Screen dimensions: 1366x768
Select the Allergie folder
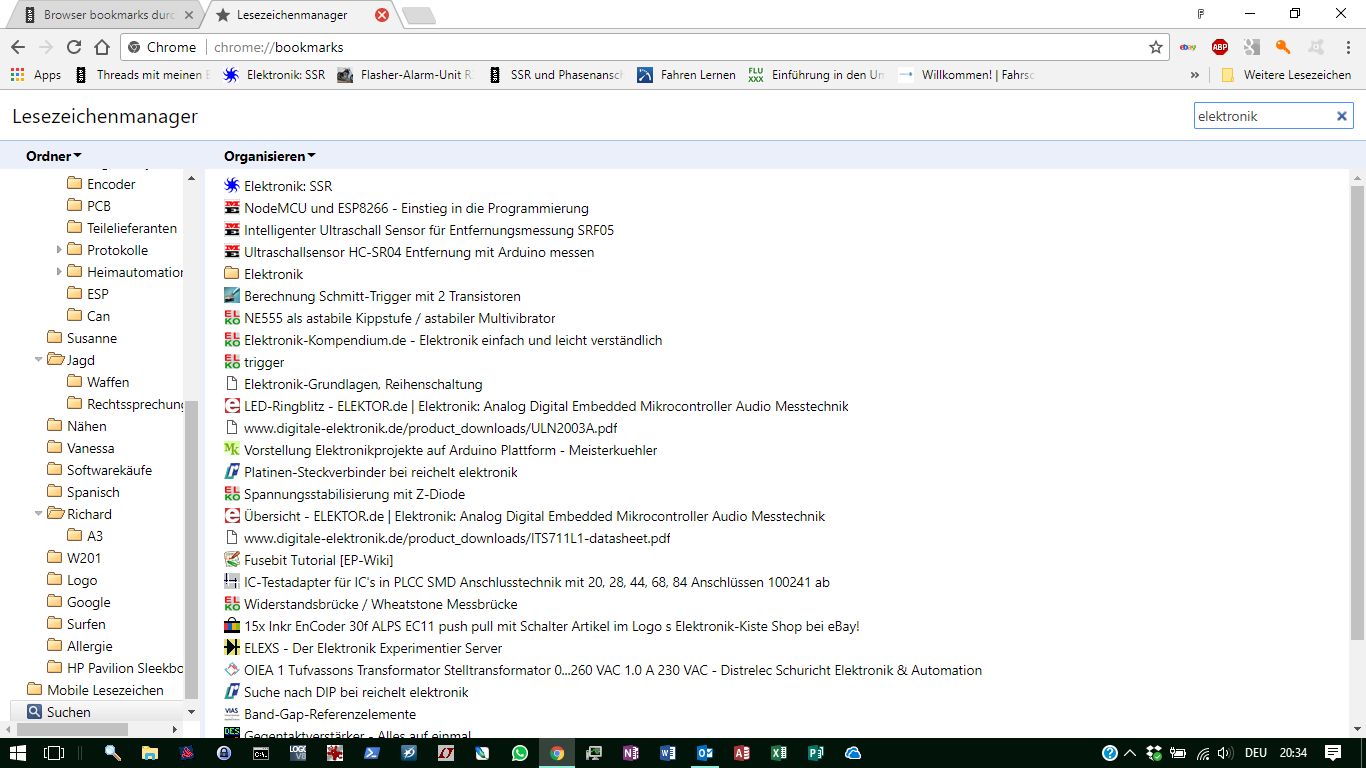coord(79,646)
